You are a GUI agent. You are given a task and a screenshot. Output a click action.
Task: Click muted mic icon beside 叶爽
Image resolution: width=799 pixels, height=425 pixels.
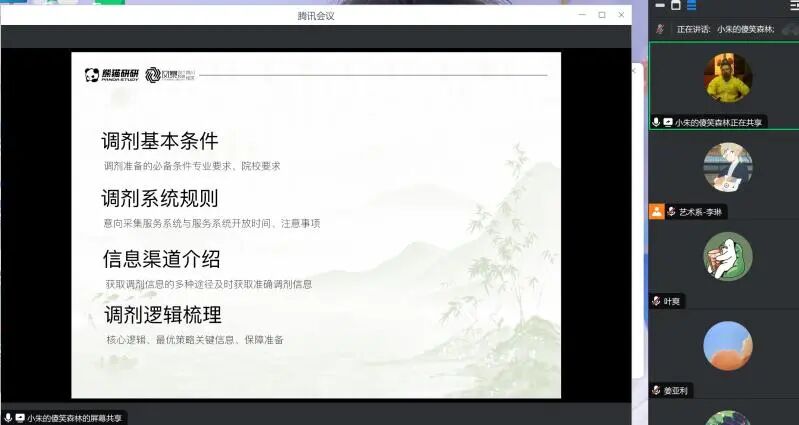coord(656,301)
